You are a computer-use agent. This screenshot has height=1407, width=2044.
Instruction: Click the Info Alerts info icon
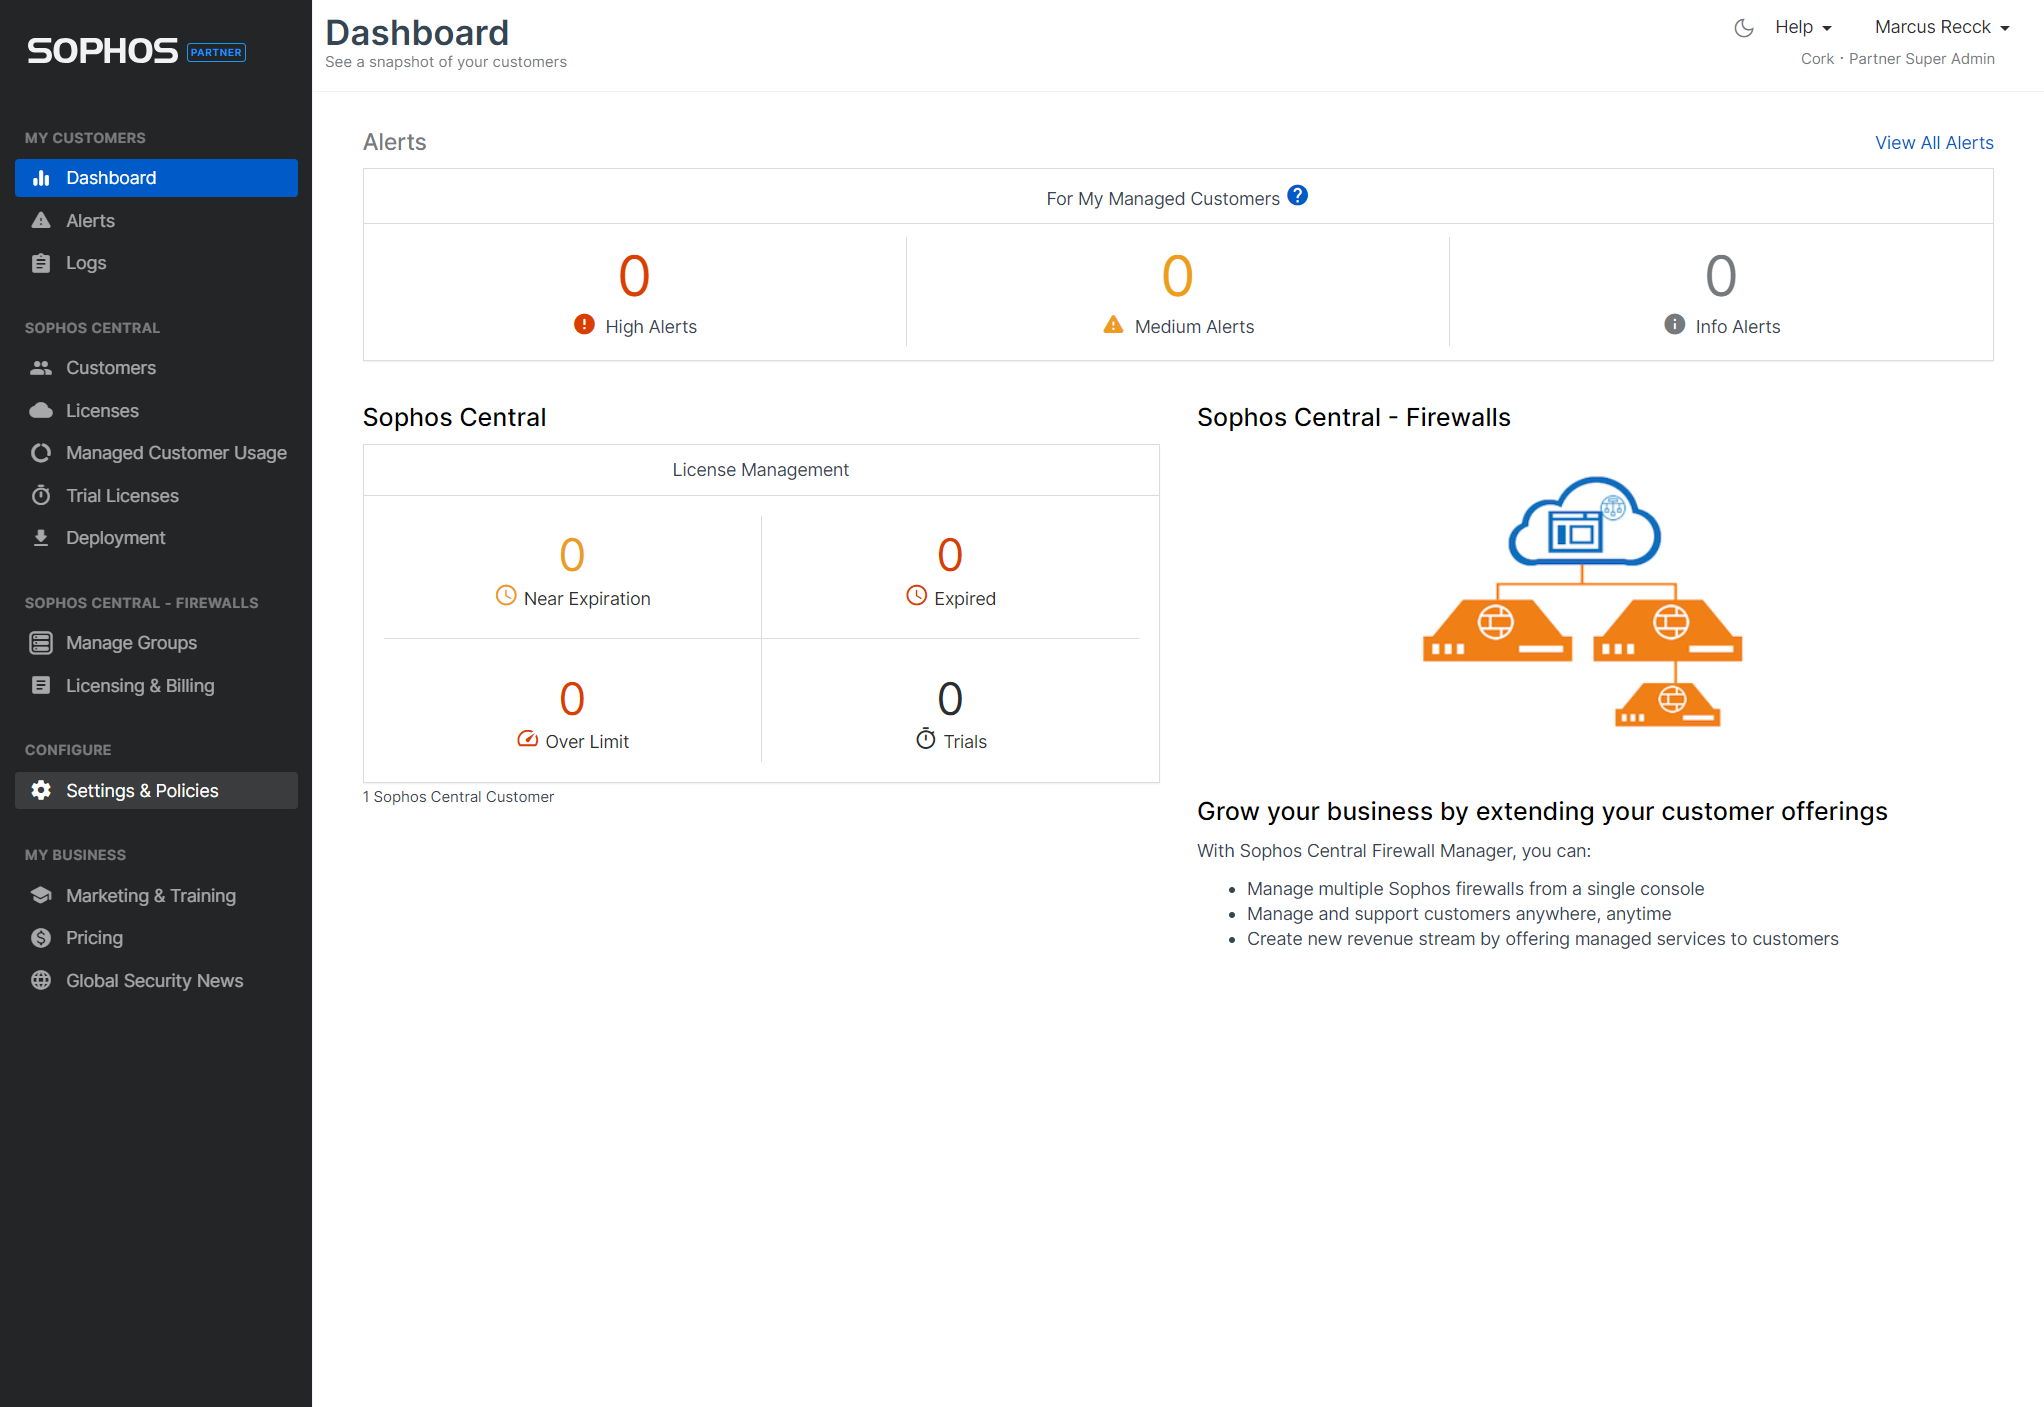1675,325
